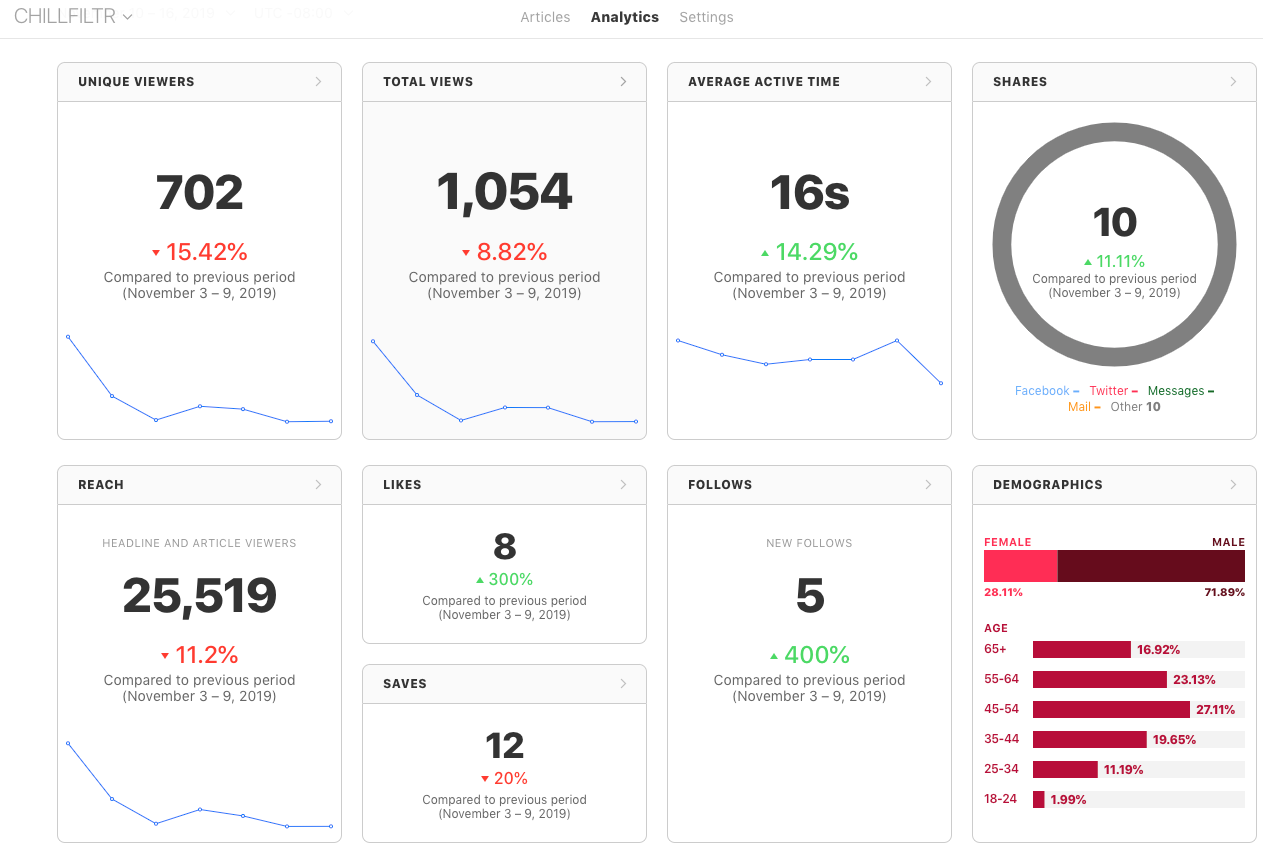The width and height of the screenshot is (1263, 854).
Task: Click the AVERAGE ACTIVE TIME heading
Action: pos(764,82)
